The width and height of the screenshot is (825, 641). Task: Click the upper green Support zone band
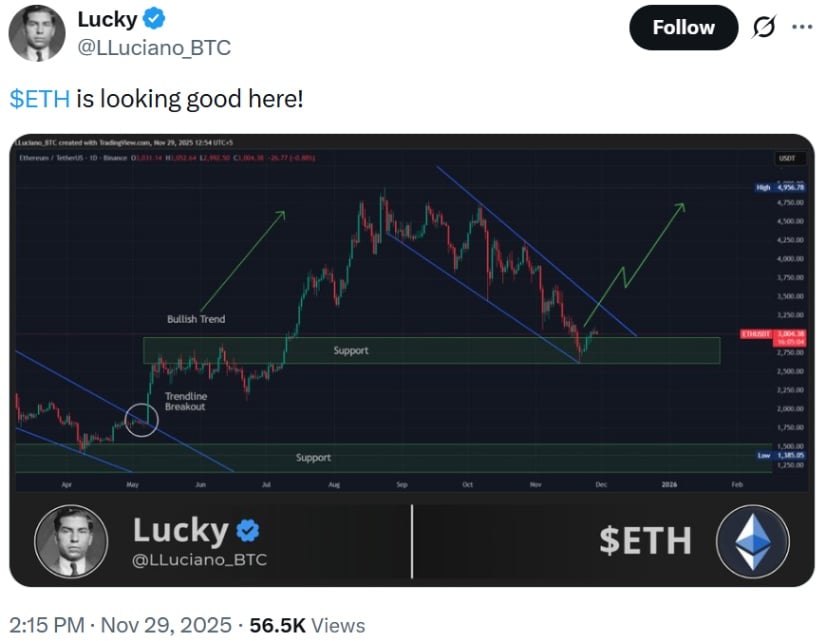click(x=431, y=351)
